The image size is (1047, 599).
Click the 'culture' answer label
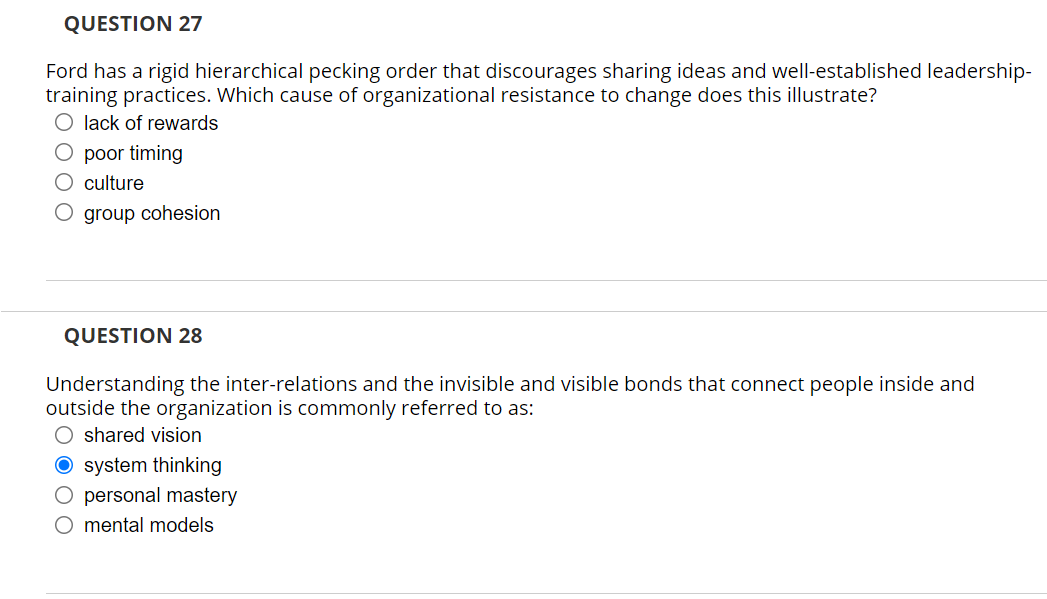[x=113, y=183]
